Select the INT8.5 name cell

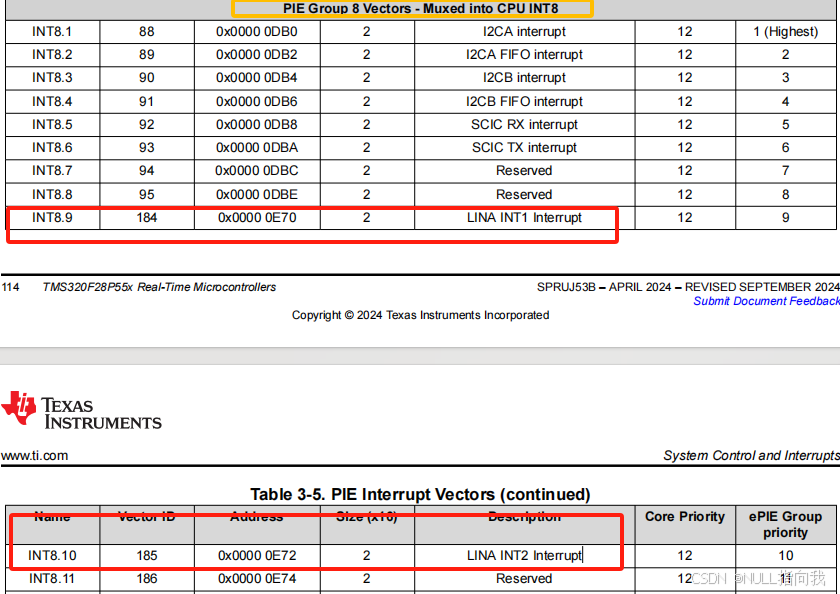[52, 124]
